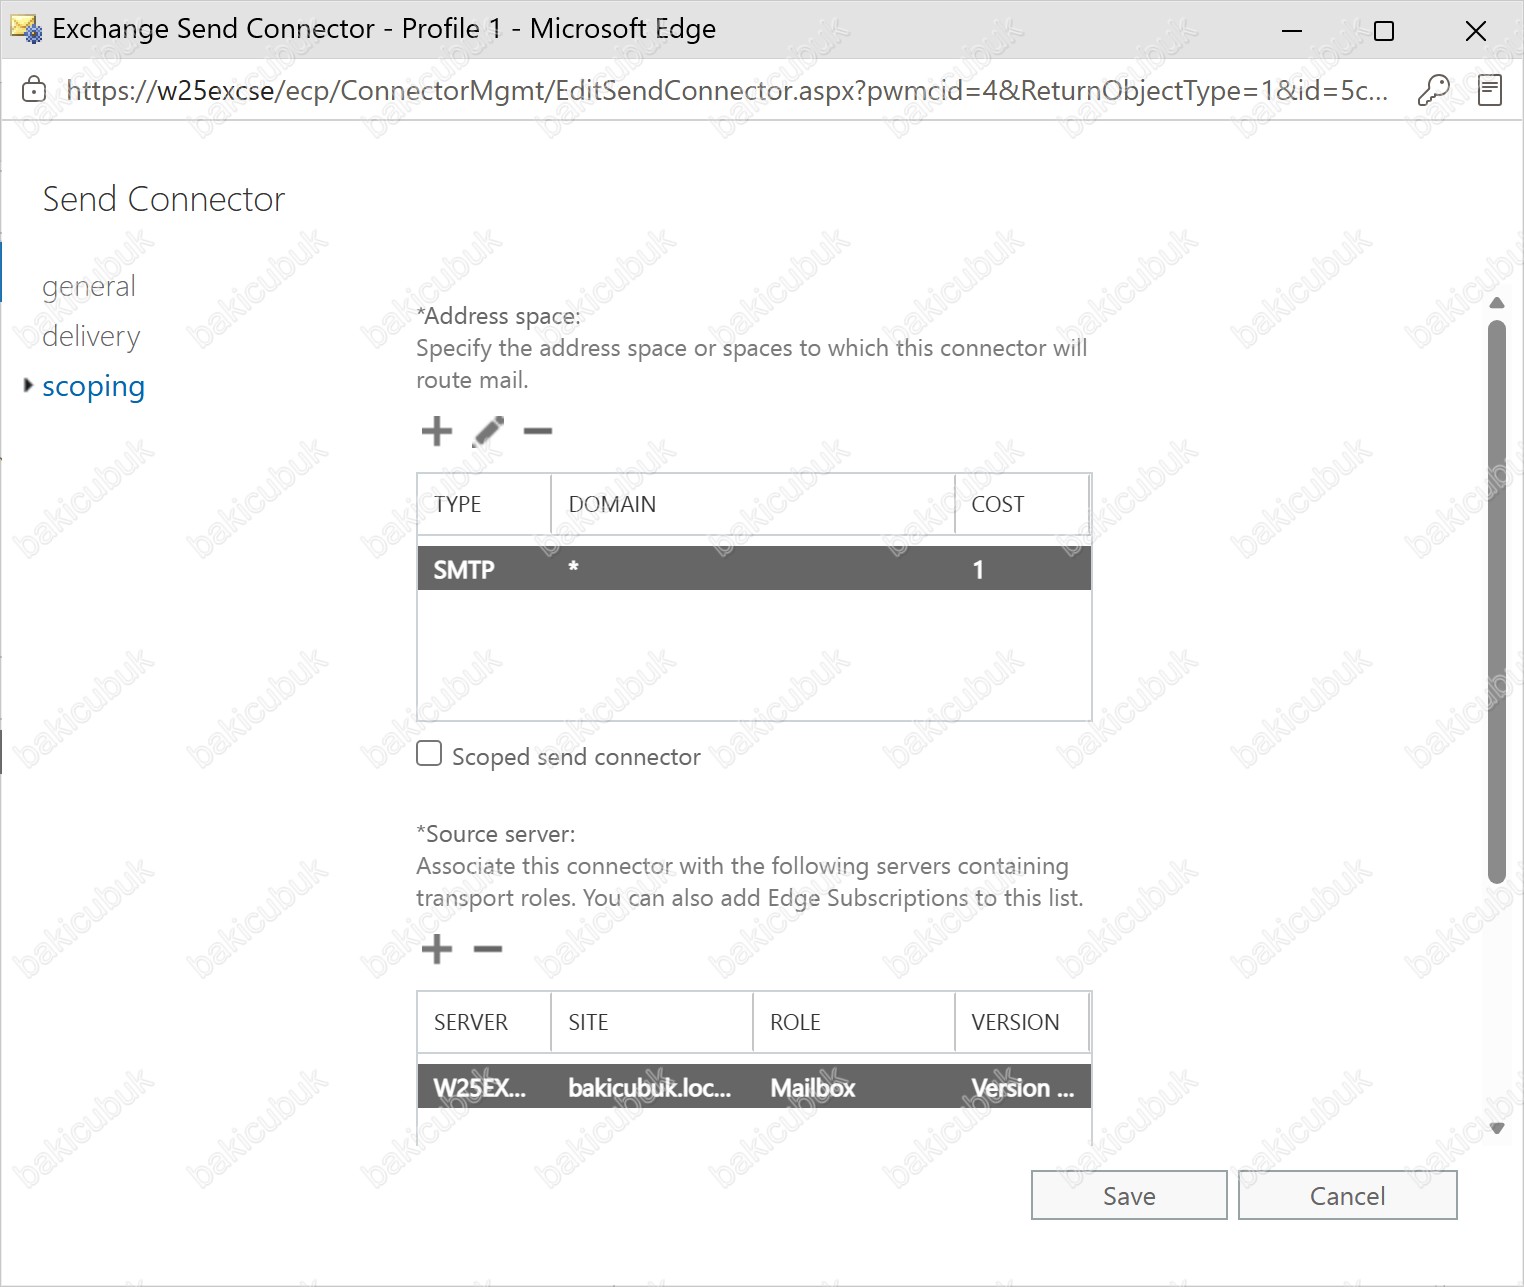Screen dimensions: 1524x1287
Task: Minimize the Edge window
Action: [x=1292, y=30]
